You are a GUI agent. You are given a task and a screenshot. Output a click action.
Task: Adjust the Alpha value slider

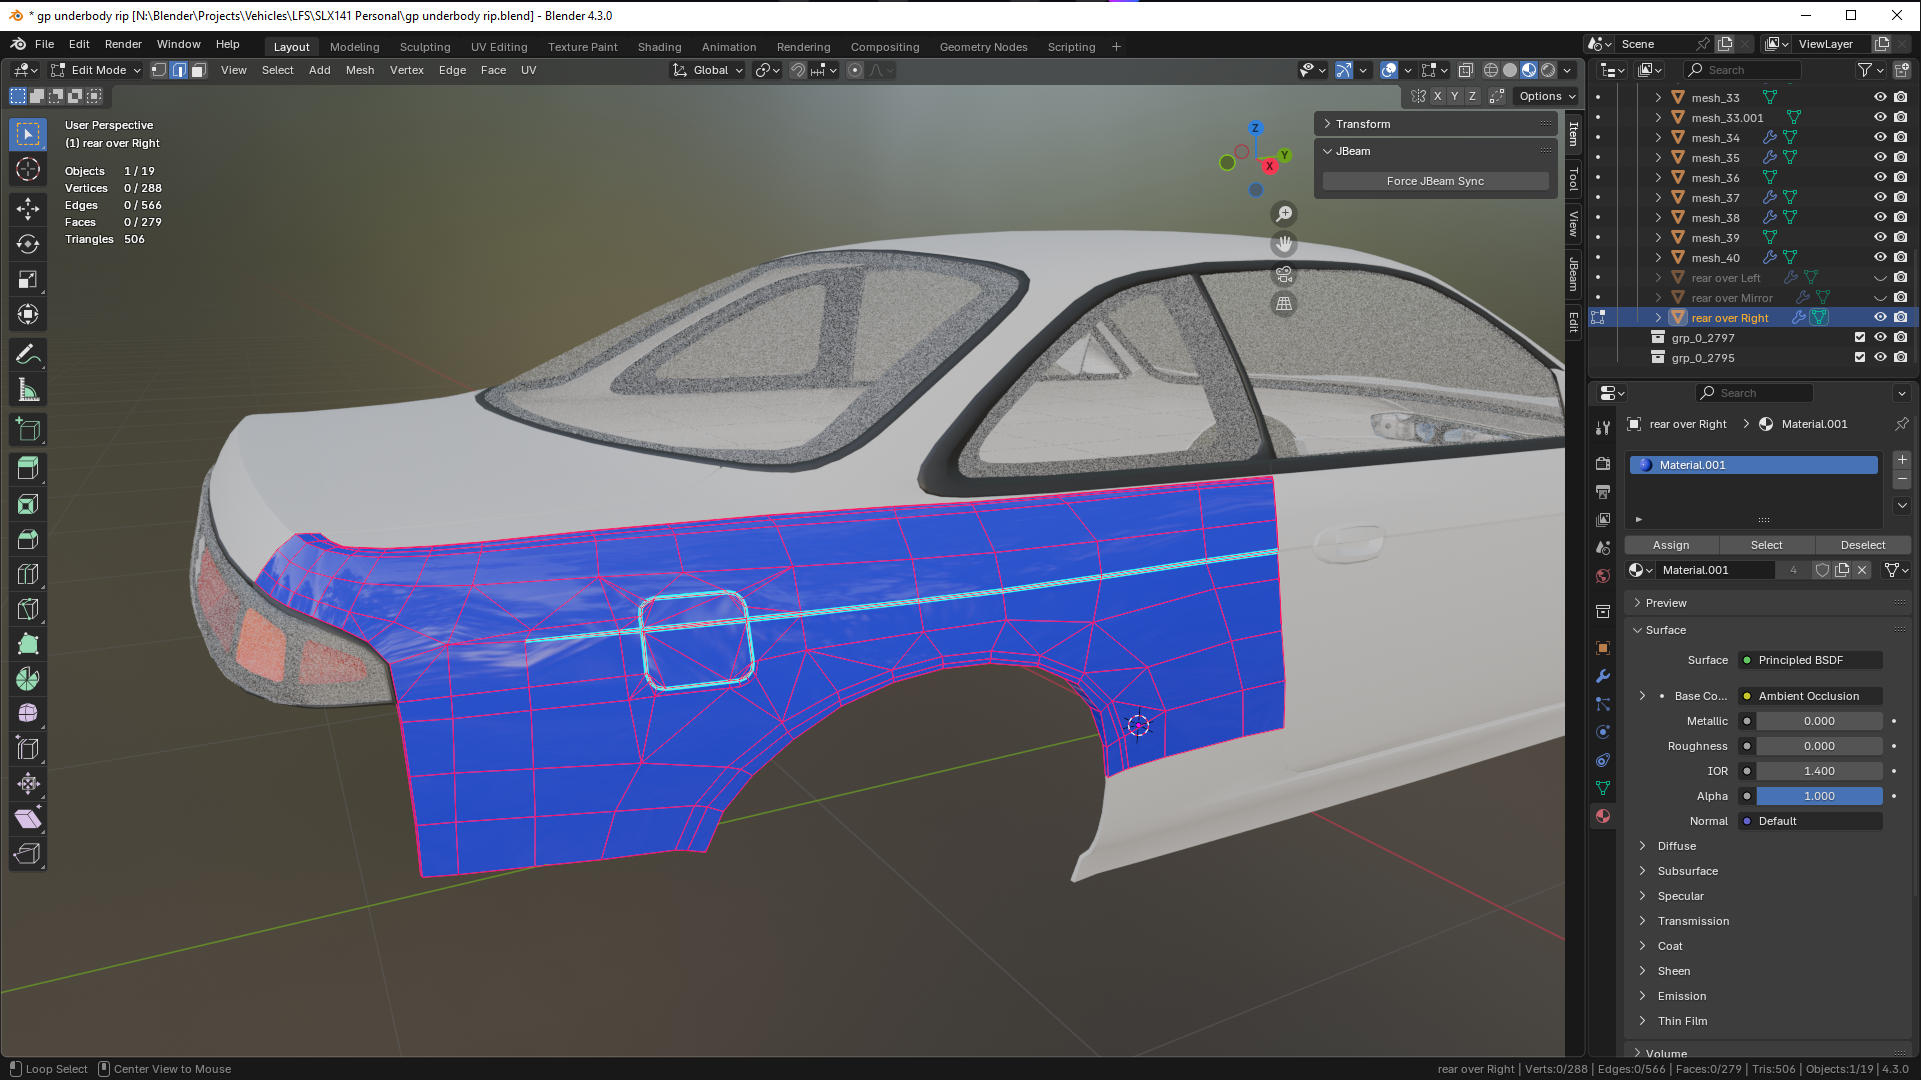tap(1818, 796)
